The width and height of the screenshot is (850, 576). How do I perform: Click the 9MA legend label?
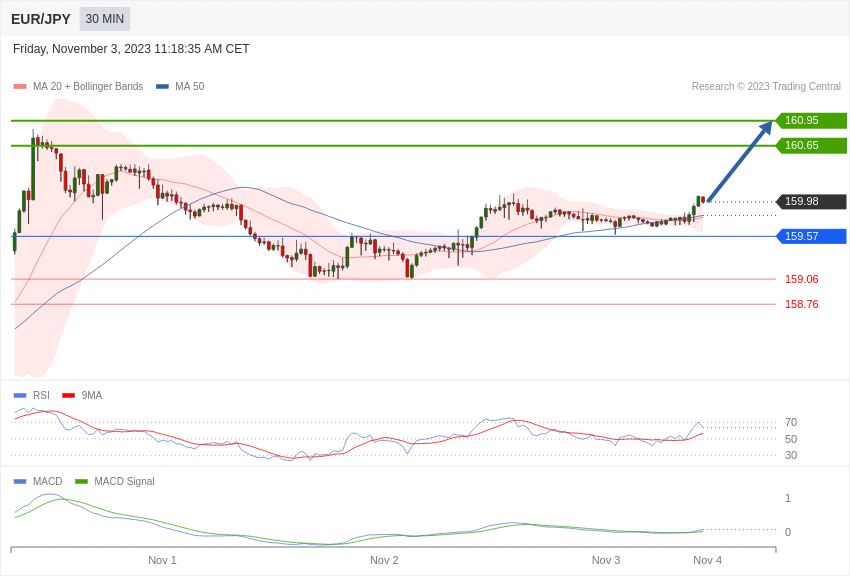[92, 395]
